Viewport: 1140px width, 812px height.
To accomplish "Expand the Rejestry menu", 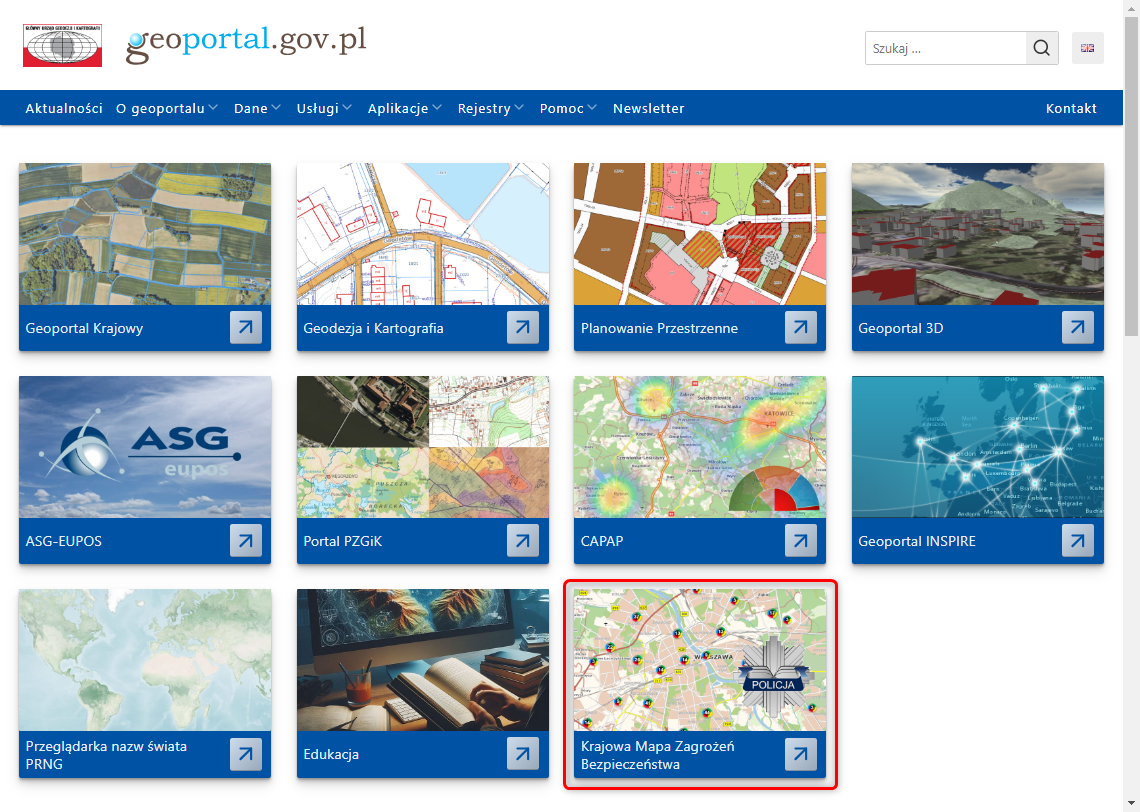I will point(490,108).
